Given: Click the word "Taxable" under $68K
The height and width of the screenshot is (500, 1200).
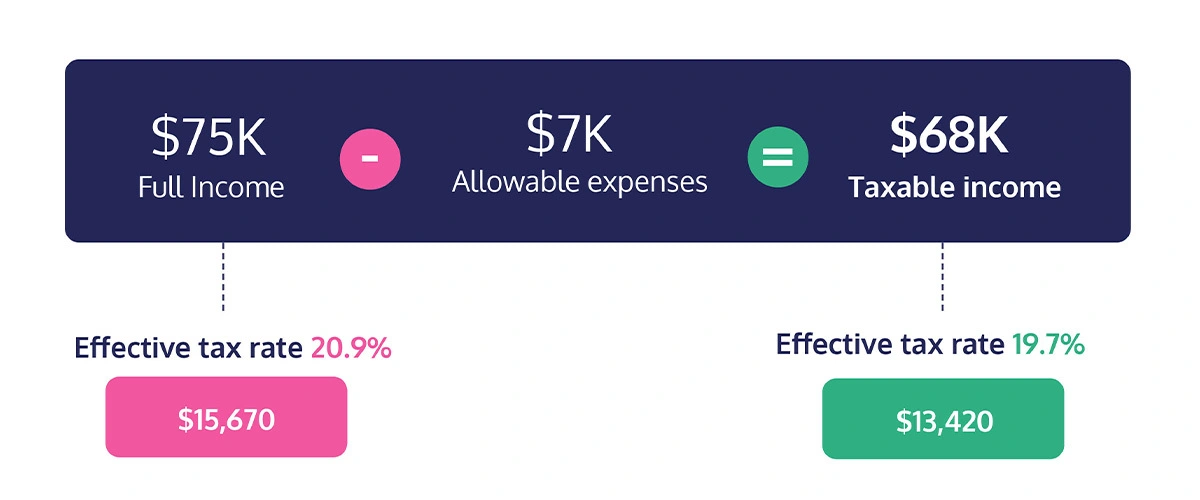Looking at the screenshot, I should 899,187.
